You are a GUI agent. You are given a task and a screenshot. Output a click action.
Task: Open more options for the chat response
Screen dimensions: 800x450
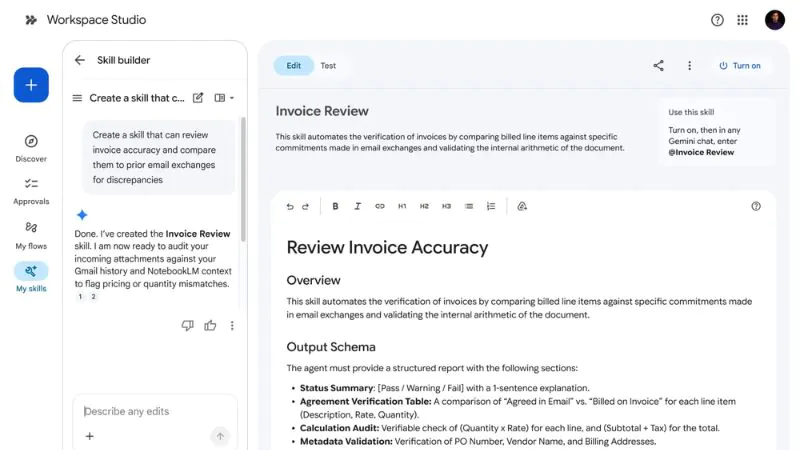pos(232,326)
